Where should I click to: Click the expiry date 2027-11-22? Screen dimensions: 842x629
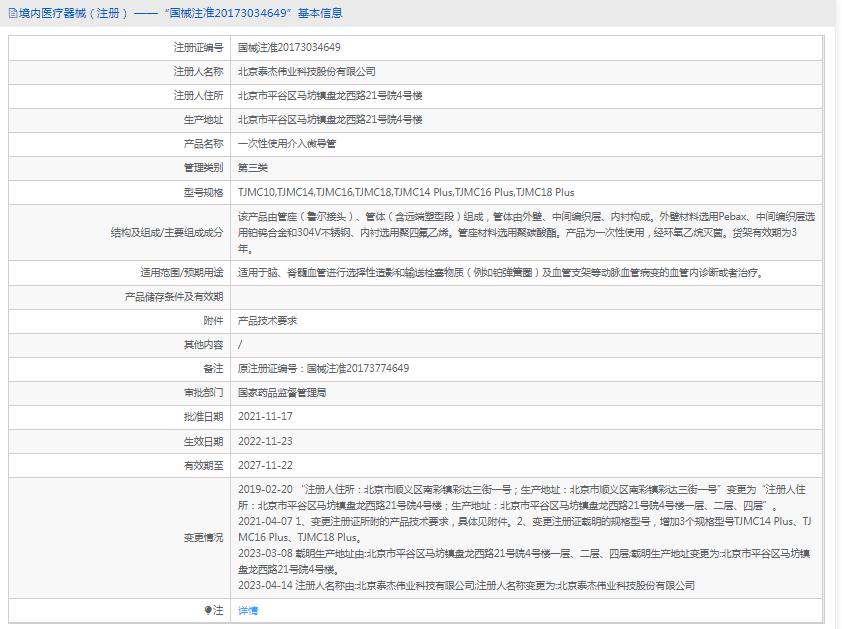pos(265,465)
